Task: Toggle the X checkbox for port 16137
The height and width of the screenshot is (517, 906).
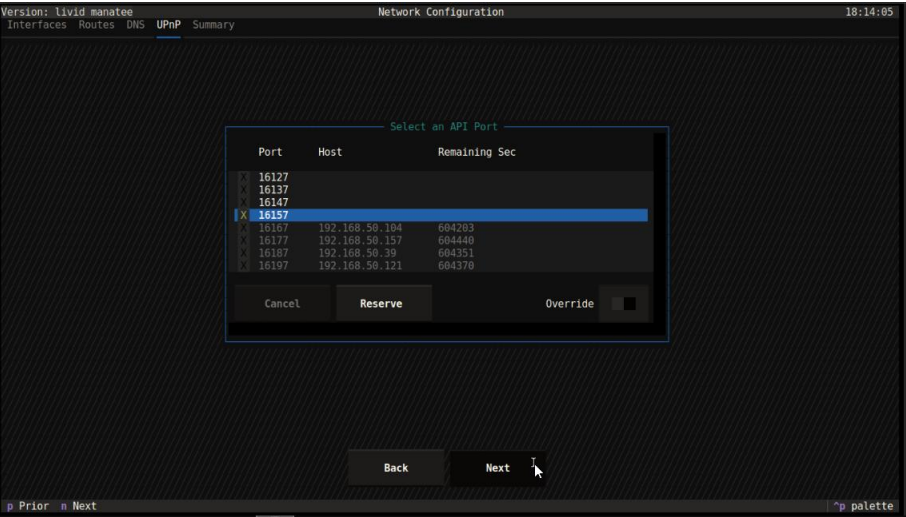Action: click(243, 190)
